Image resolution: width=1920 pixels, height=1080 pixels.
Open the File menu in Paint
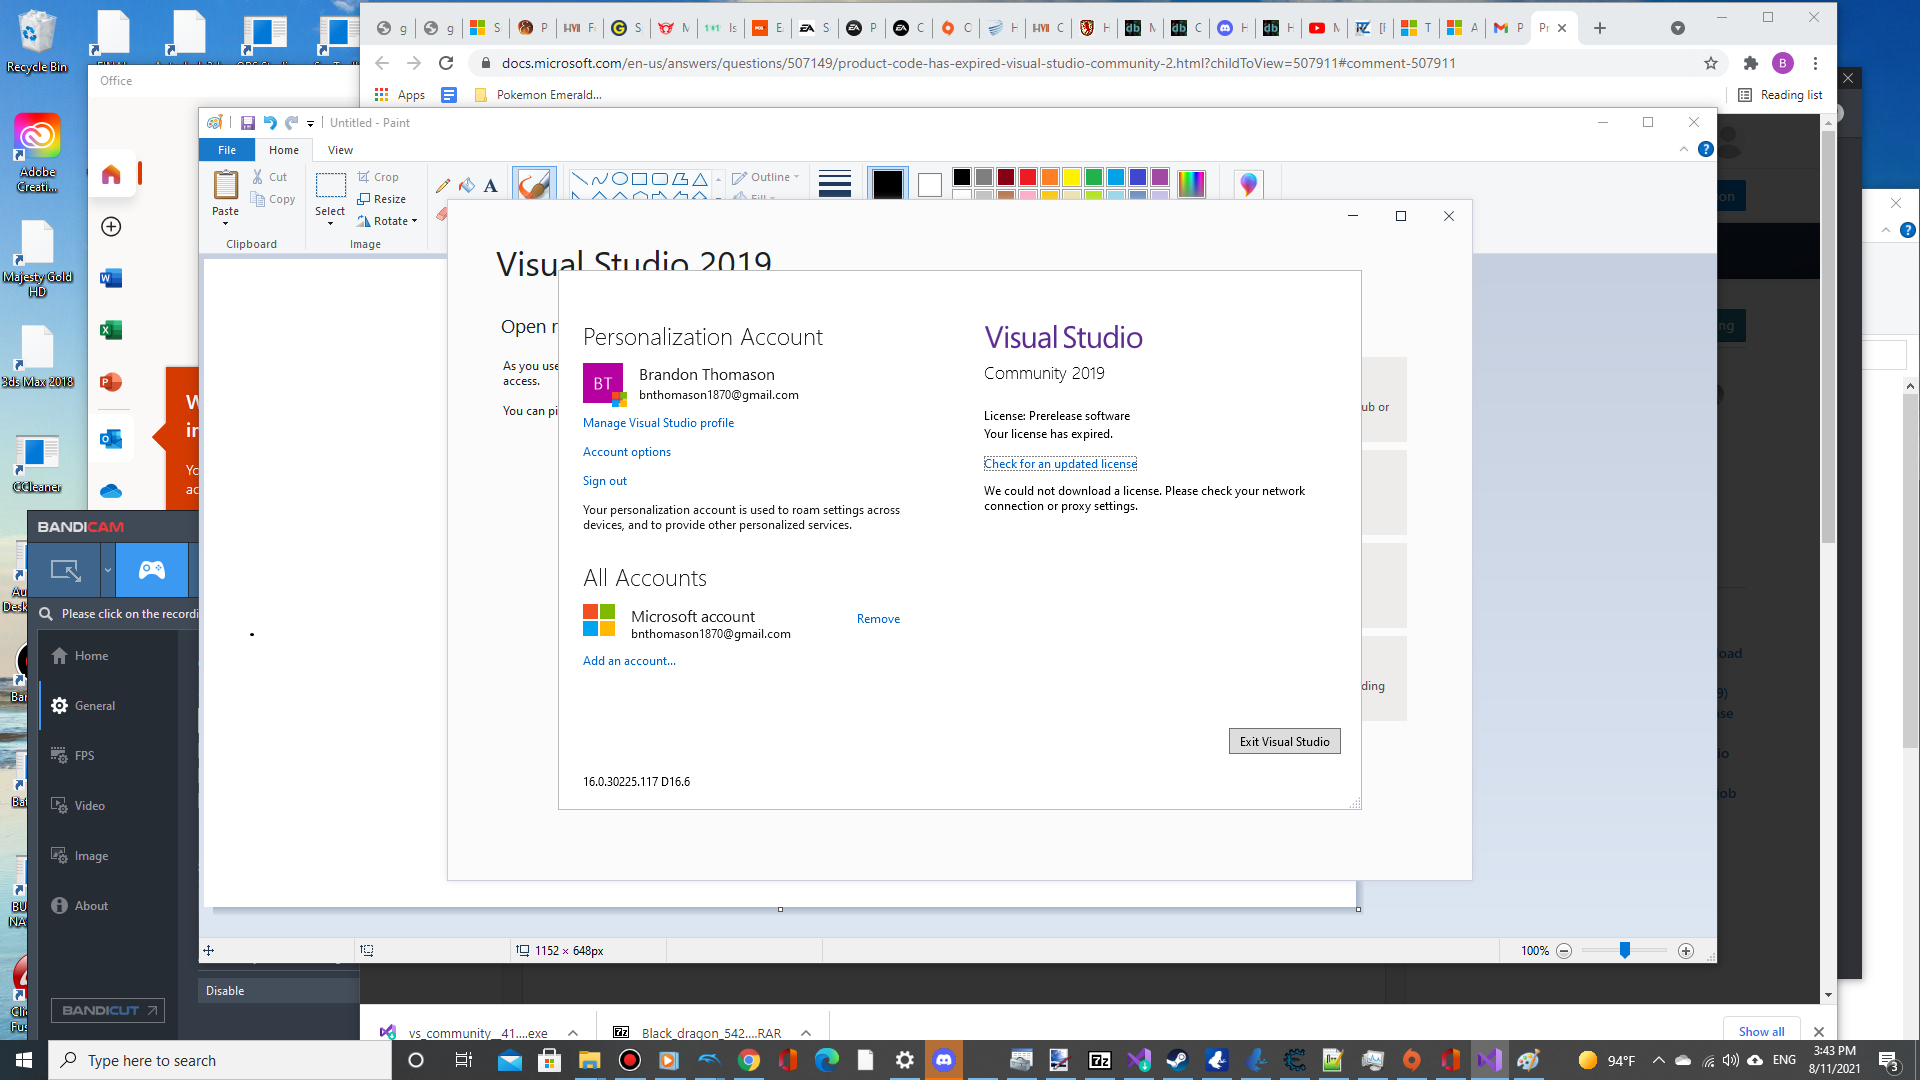click(227, 149)
